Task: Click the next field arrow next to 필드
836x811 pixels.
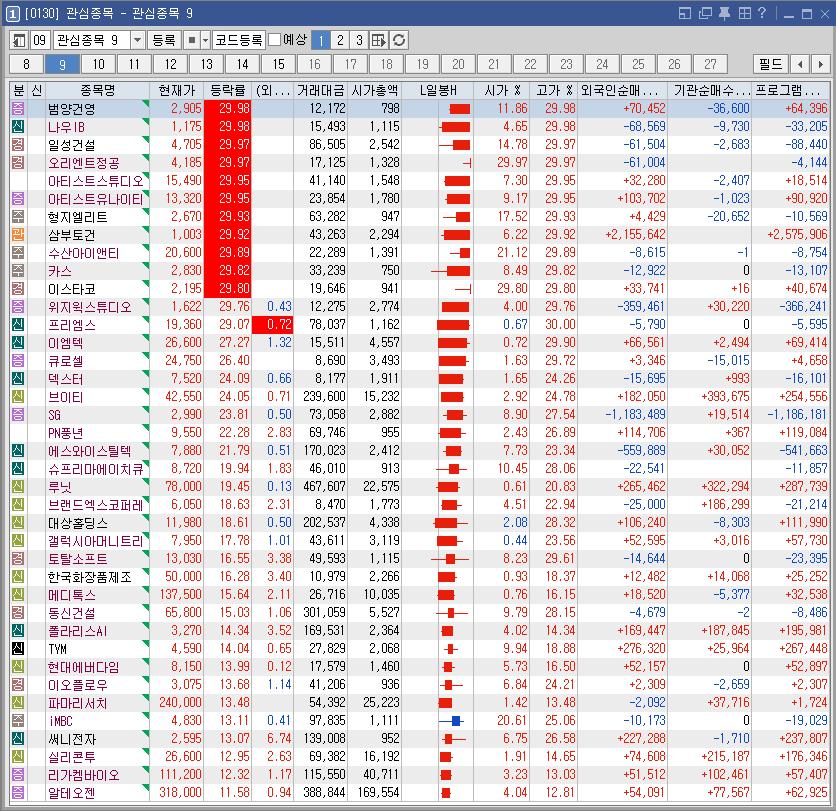Action: (x=820, y=65)
